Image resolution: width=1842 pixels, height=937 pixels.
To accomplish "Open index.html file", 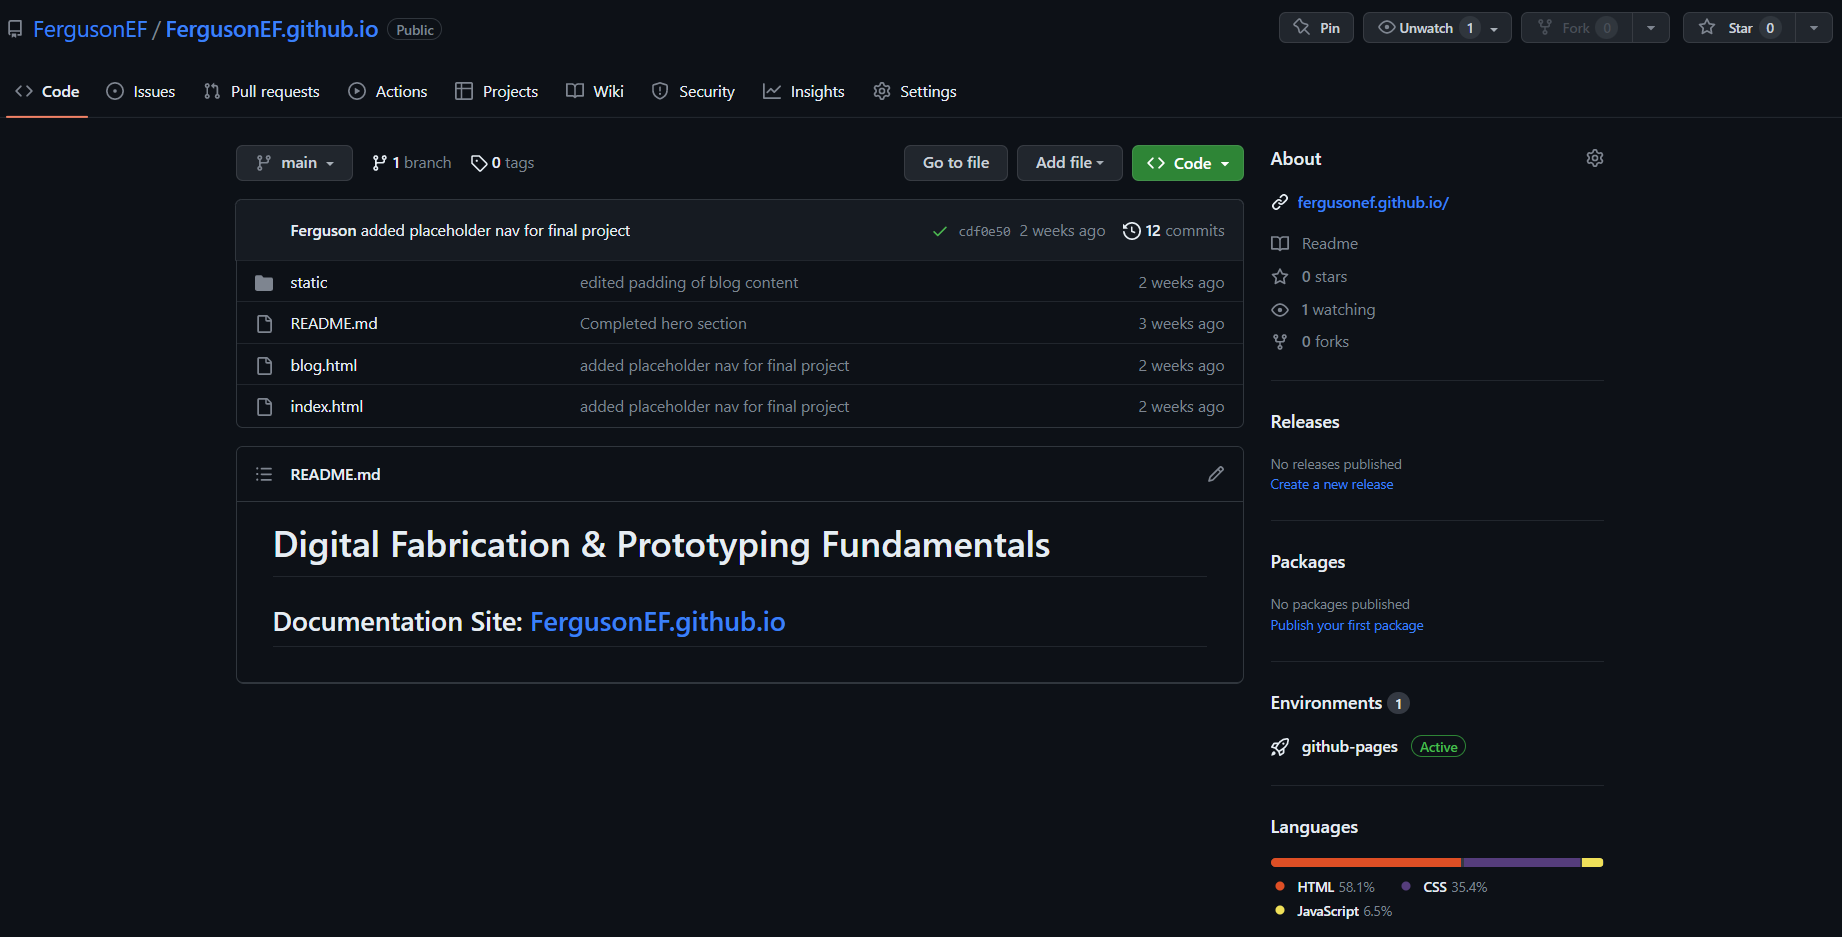I will (327, 407).
